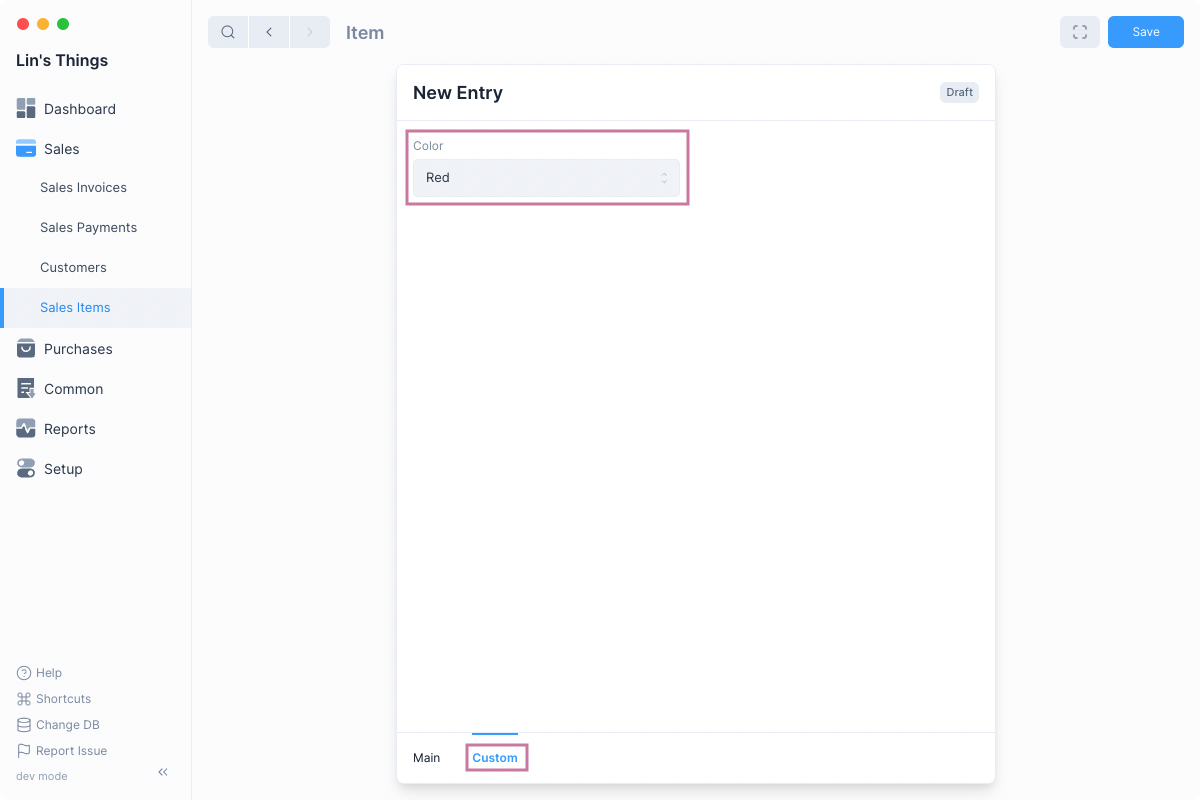The image size is (1200, 800).
Task: Click the Common icon in sidebar
Action: pos(26,389)
